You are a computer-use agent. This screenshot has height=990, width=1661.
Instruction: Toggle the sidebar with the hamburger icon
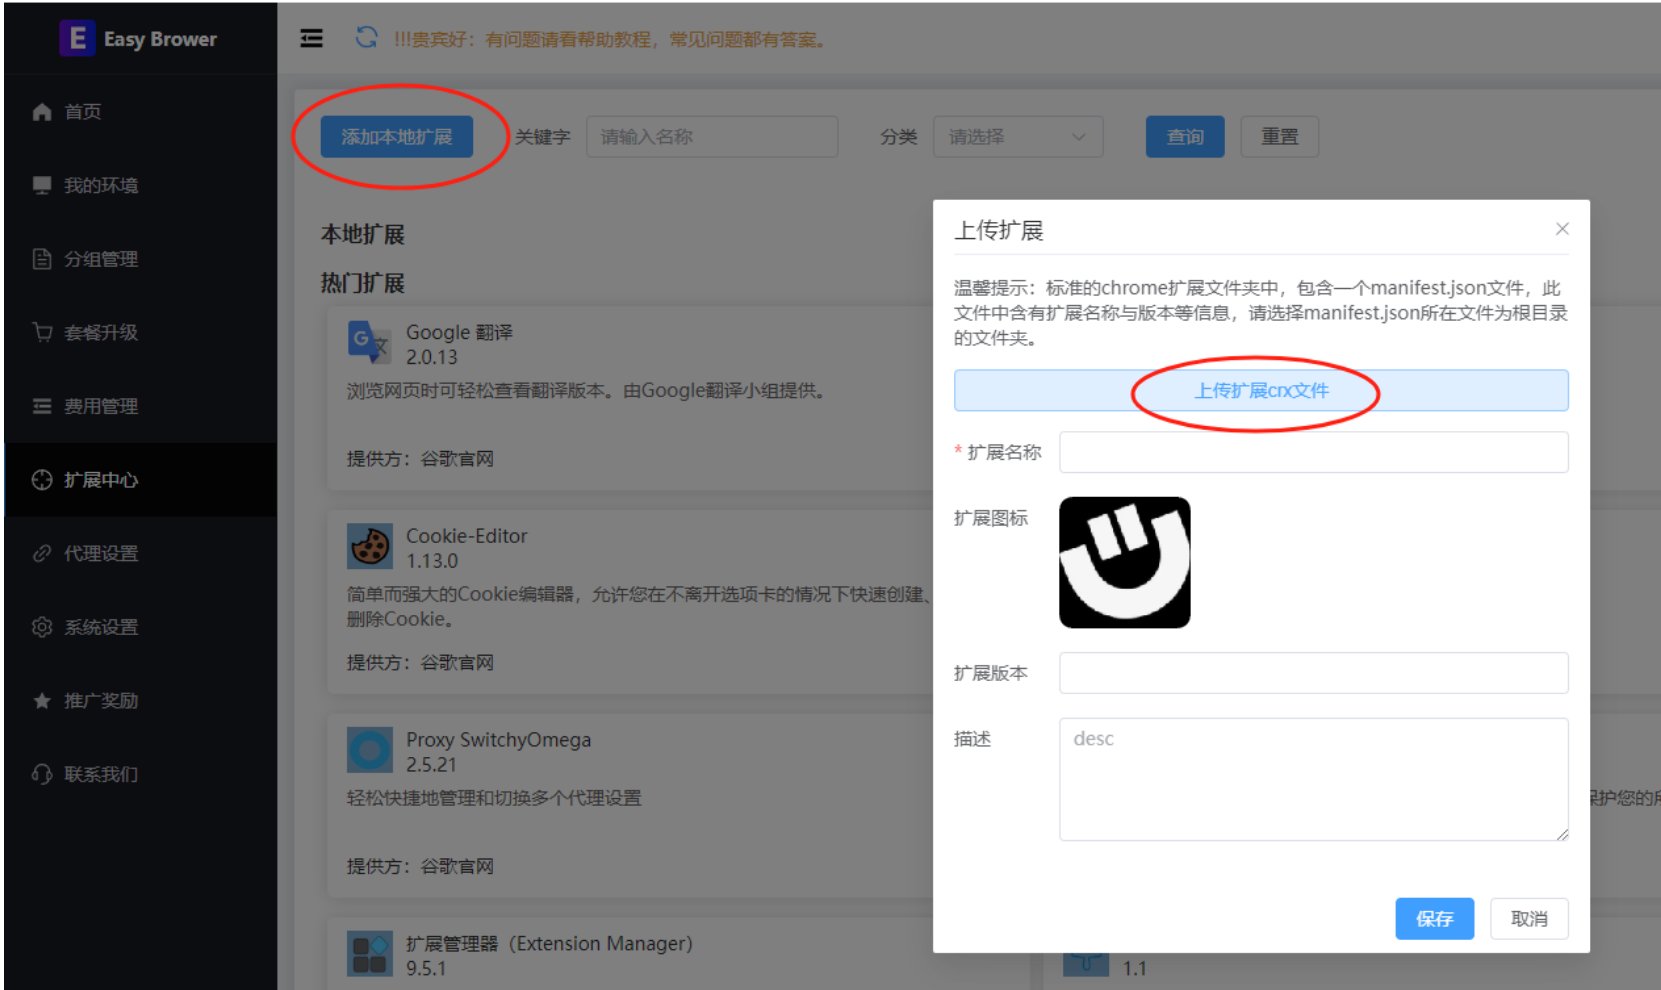click(x=311, y=38)
